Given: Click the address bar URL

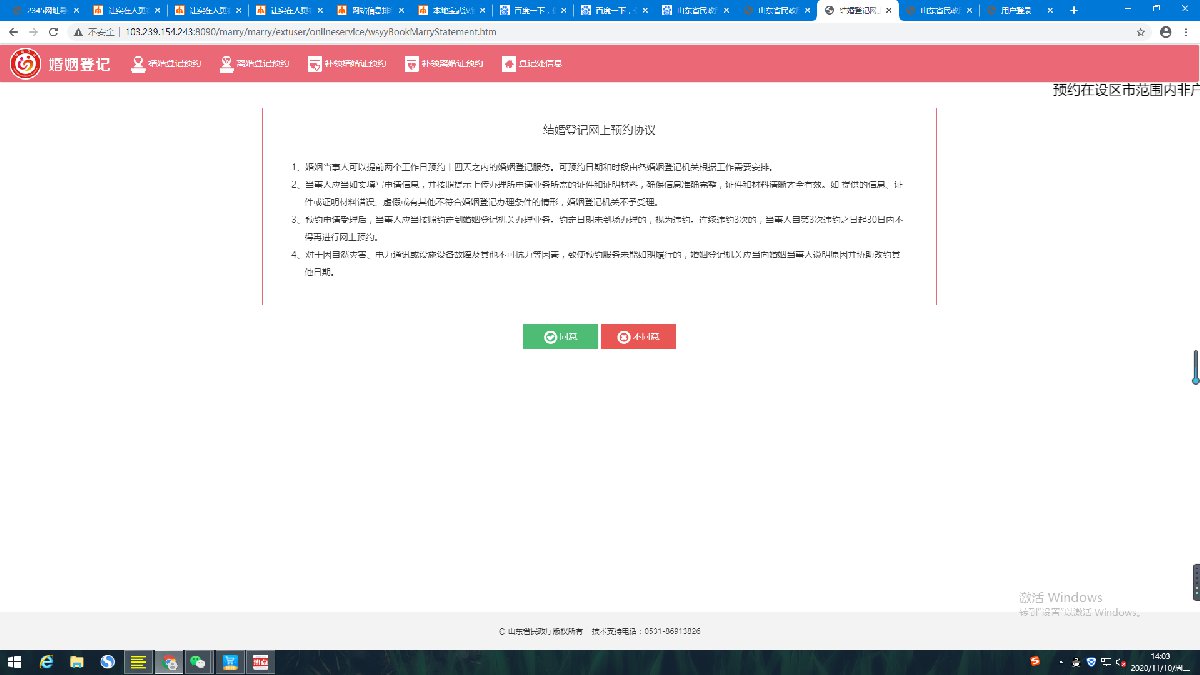Looking at the screenshot, I should [310, 32].
